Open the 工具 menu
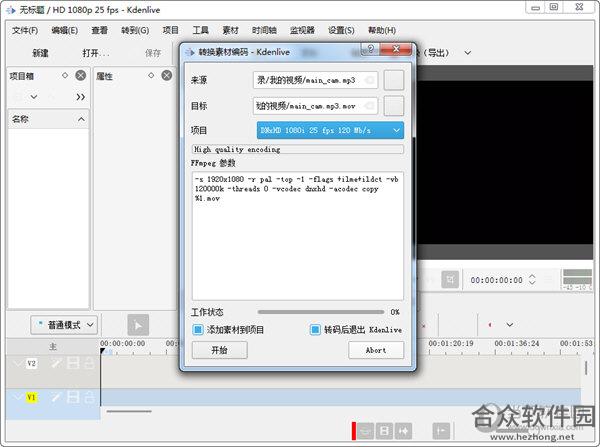This screenshot has height=447, width=600. (200, 30)
